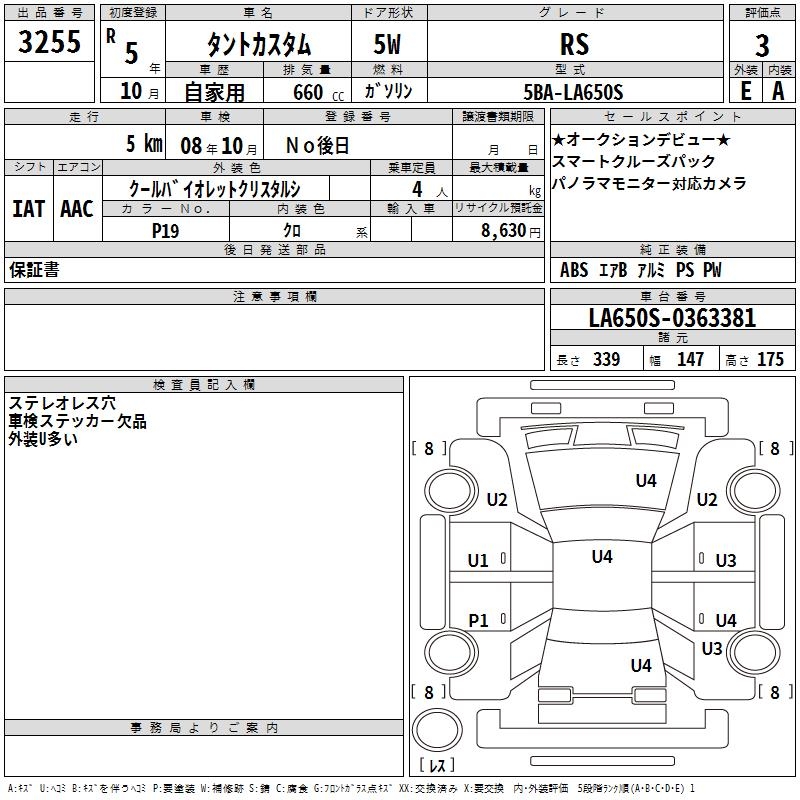Click 検査員記入欄 section header

click(x=204, y=385)
